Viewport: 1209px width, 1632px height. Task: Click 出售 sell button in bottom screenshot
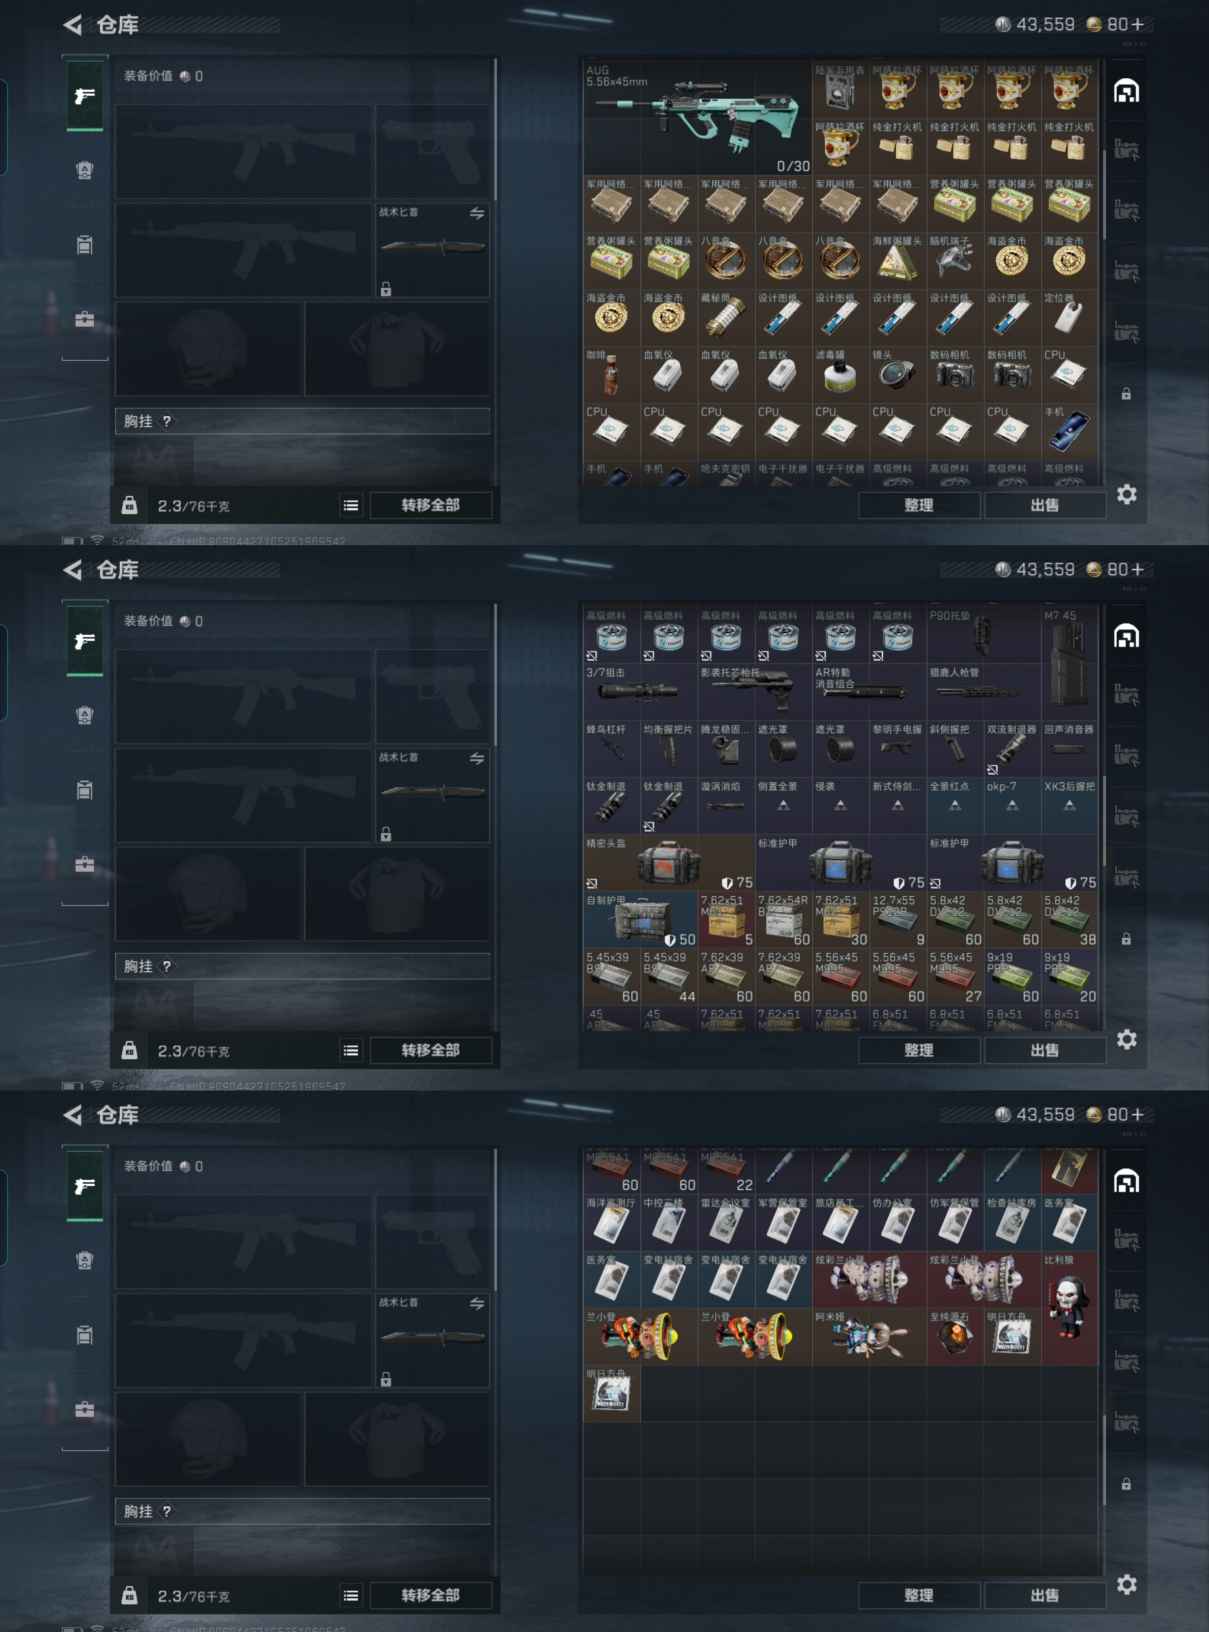(x=1045, y=1595)
